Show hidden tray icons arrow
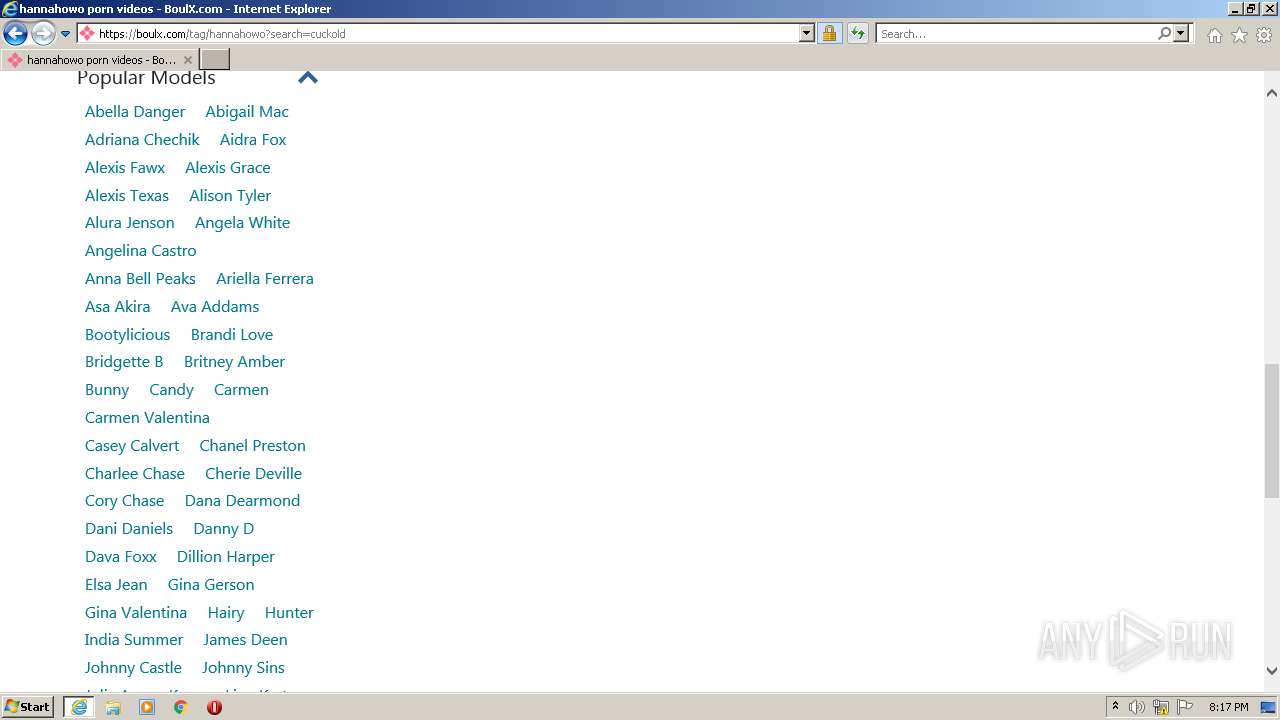Screen dimensions: 1280x720 tap(1115, 707)
